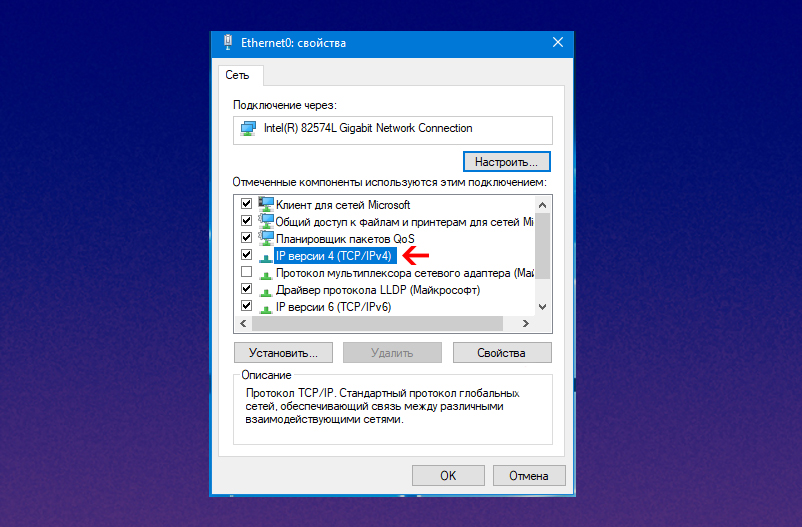The width and height of the screenshot is (802, 527).
Task: Click the IP версии 4 protocol icon
Action: (x=265, y=257)
